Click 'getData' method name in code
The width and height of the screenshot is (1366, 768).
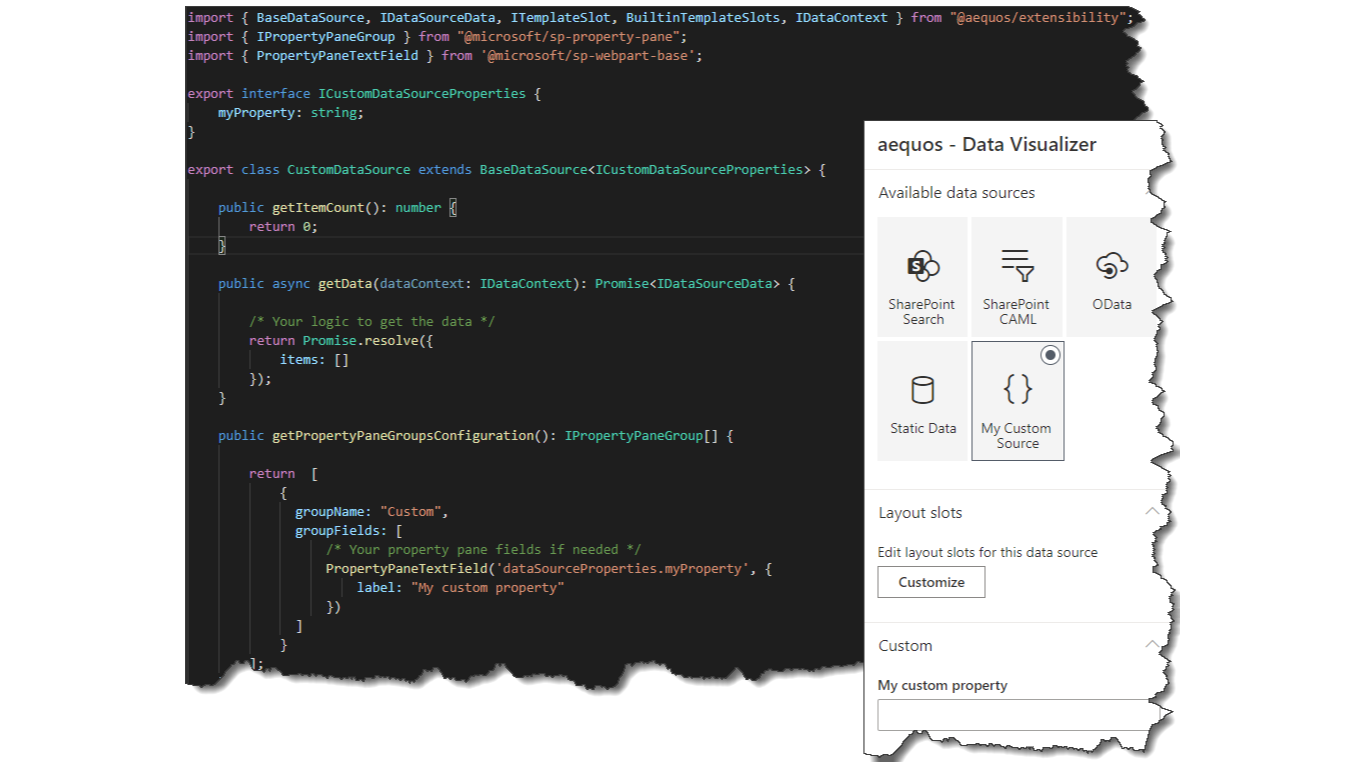coord(345,283)
